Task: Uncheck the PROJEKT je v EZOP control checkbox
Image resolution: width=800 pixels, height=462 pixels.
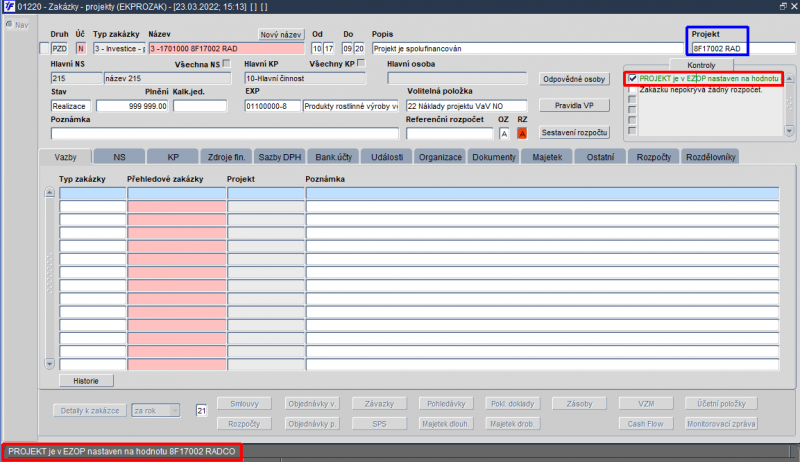Action: pos(632,79)
